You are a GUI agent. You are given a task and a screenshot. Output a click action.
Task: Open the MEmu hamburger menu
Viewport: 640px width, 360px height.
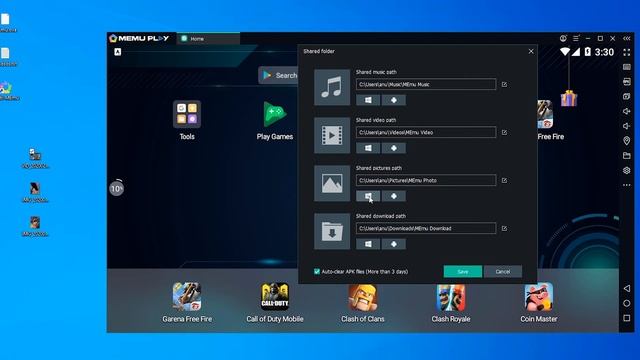pyautogui.click(x=576, y=38)
